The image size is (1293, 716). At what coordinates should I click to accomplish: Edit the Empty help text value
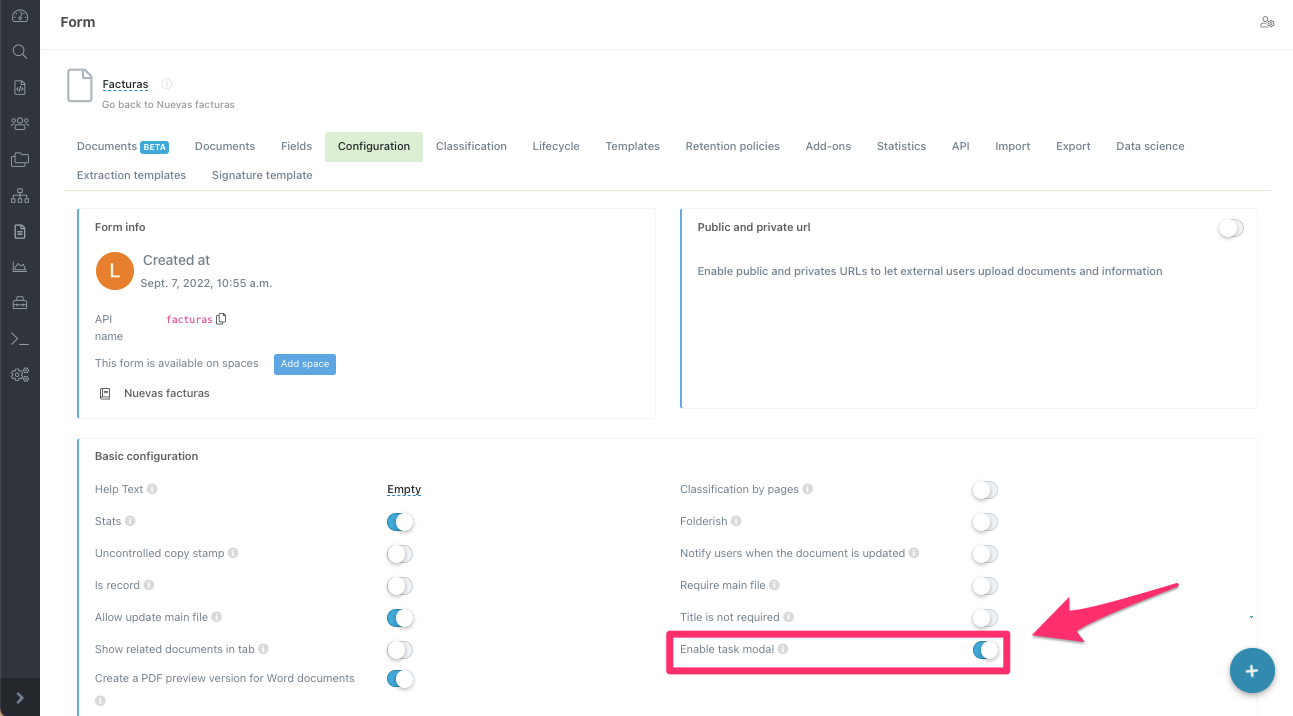pyautogui.click(x=404, y=489)
